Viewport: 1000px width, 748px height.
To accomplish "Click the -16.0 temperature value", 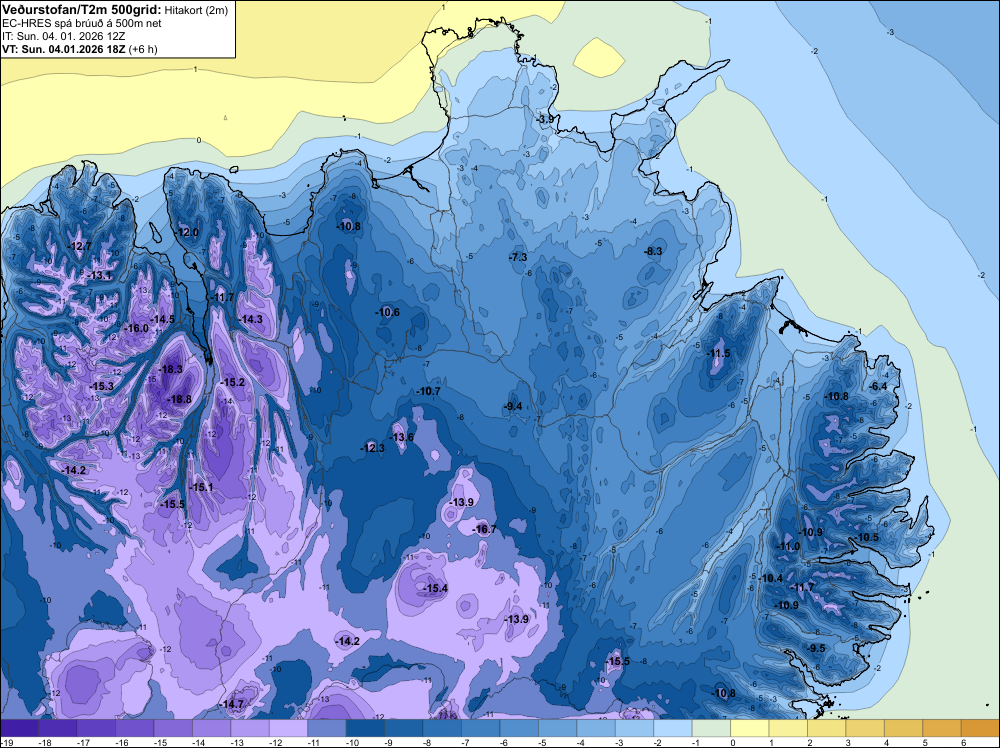I will (x=136, y=328).
